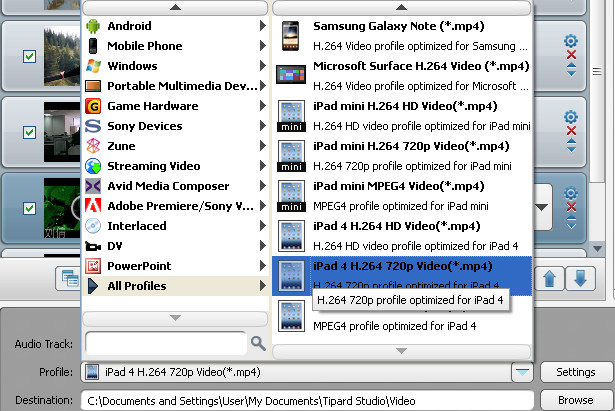
Task: Click the Avid Media Composer icon
Action: 93,186
